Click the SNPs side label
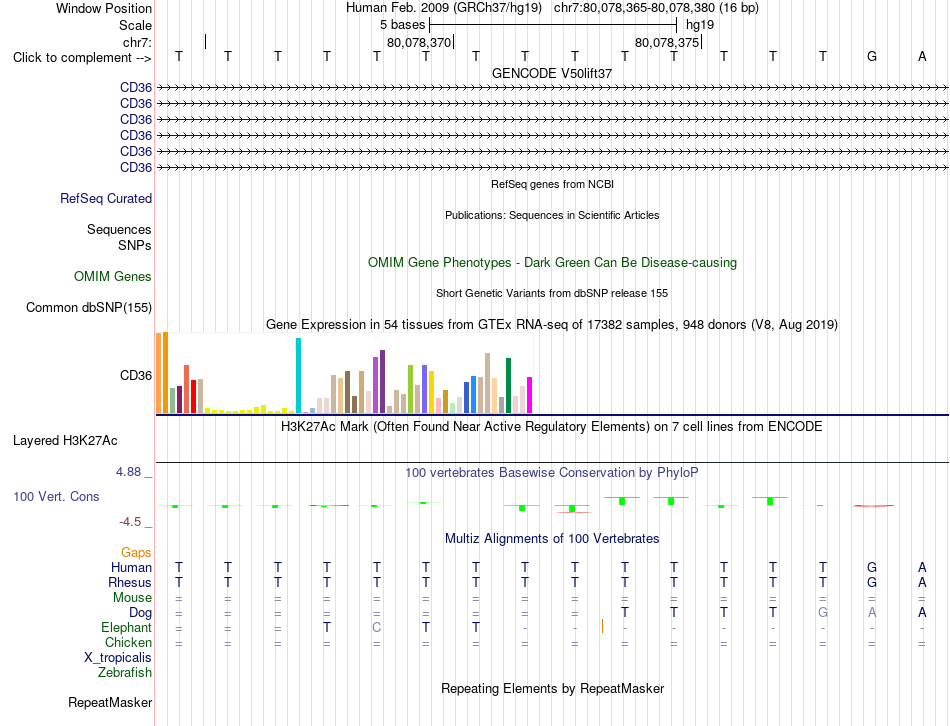Screen dimensions: 950x726 [x=135, y=245]
